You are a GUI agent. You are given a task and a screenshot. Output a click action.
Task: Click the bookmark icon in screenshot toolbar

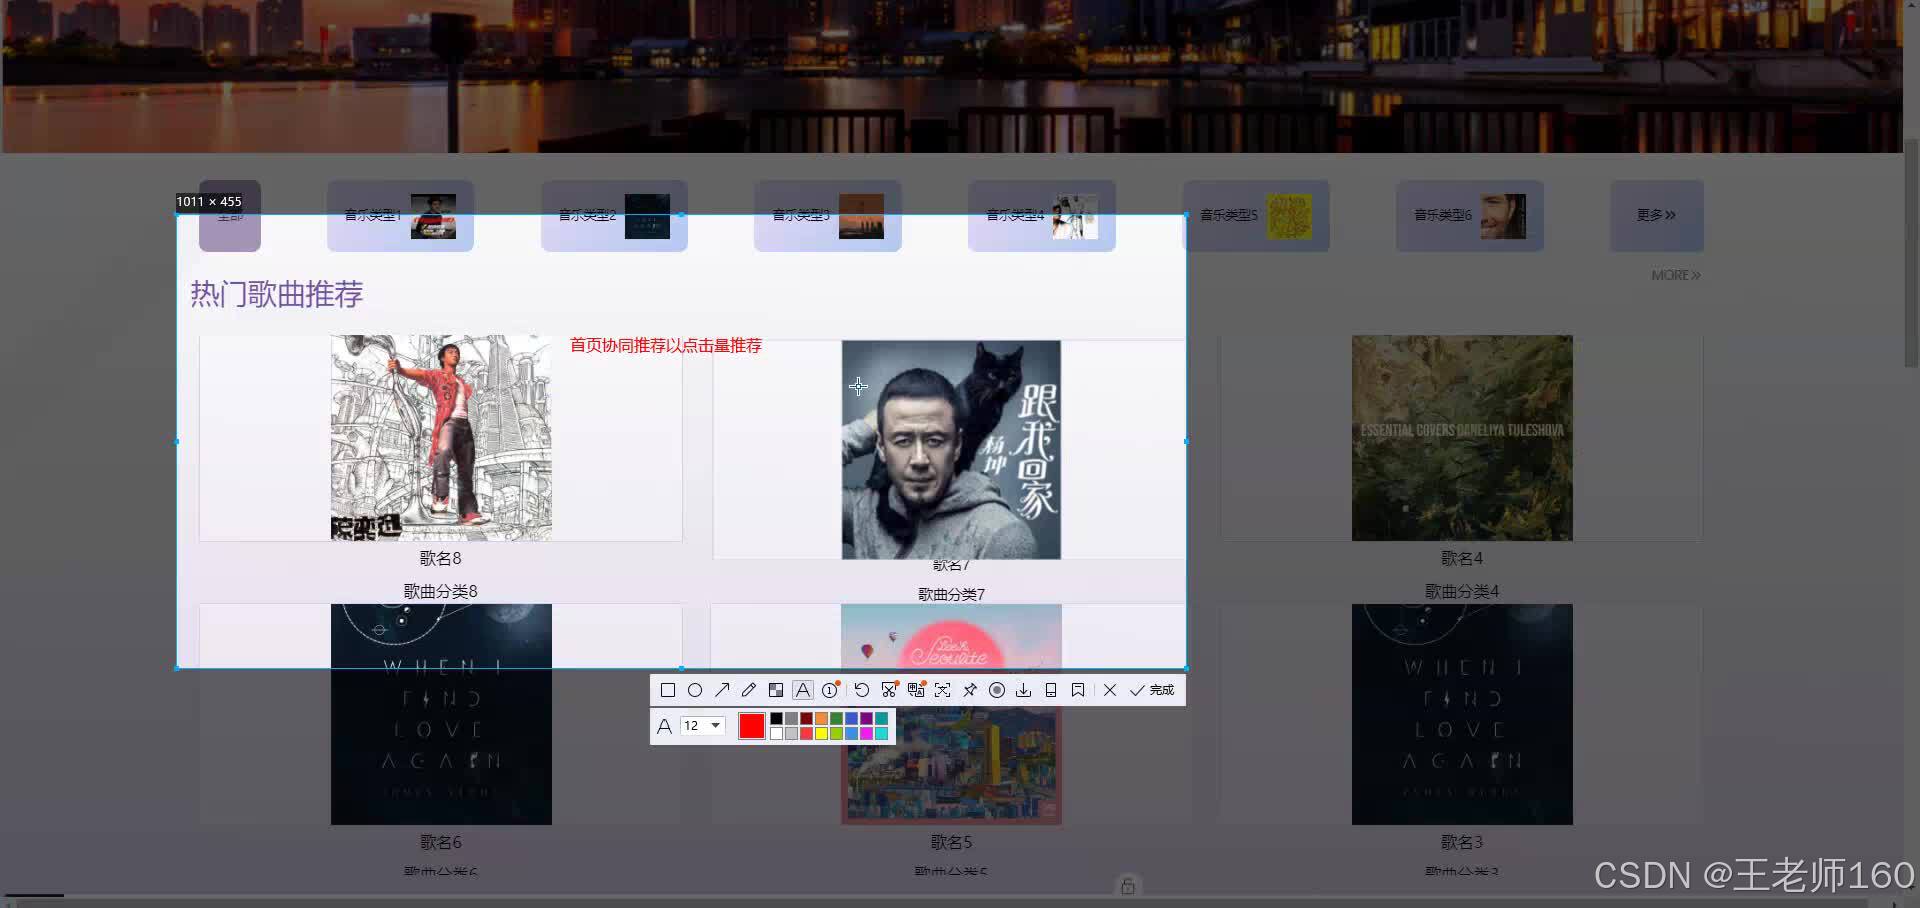pos(1078,690)
